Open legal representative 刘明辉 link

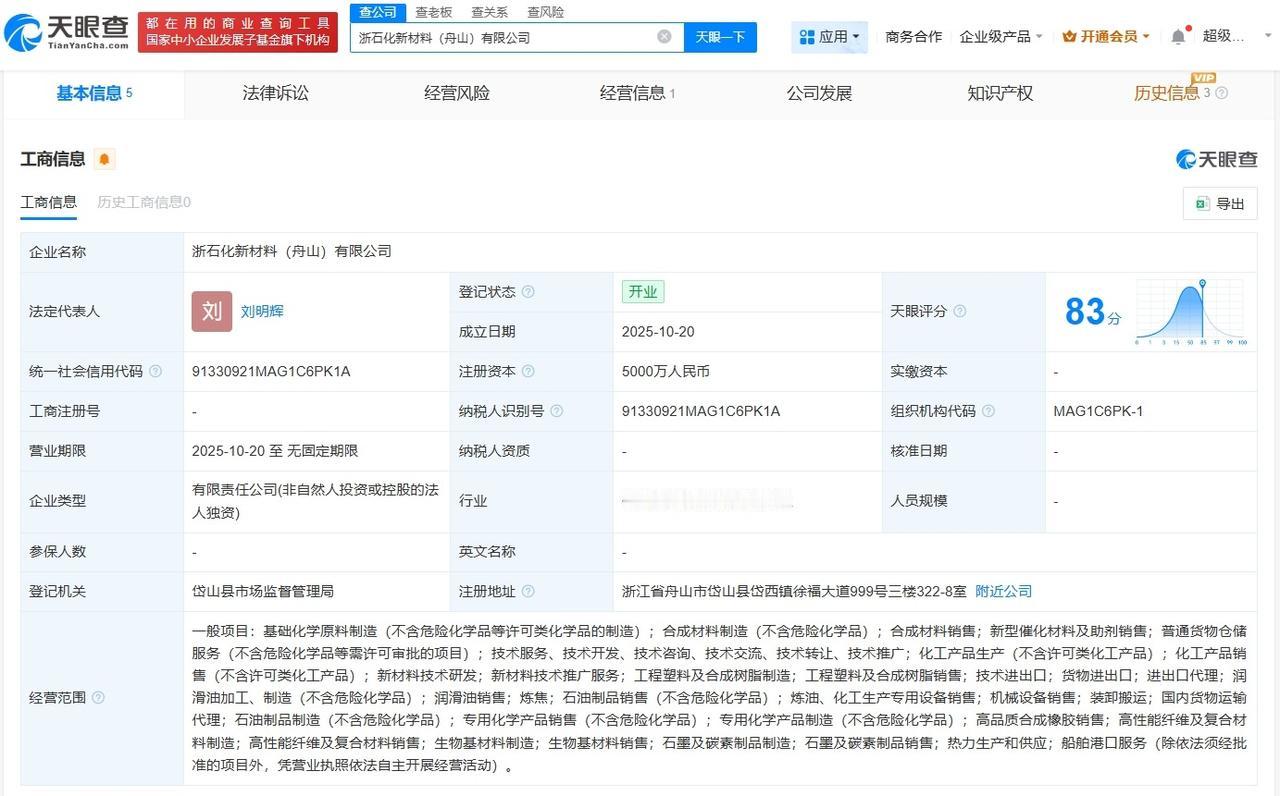click(x=262, y=311)
